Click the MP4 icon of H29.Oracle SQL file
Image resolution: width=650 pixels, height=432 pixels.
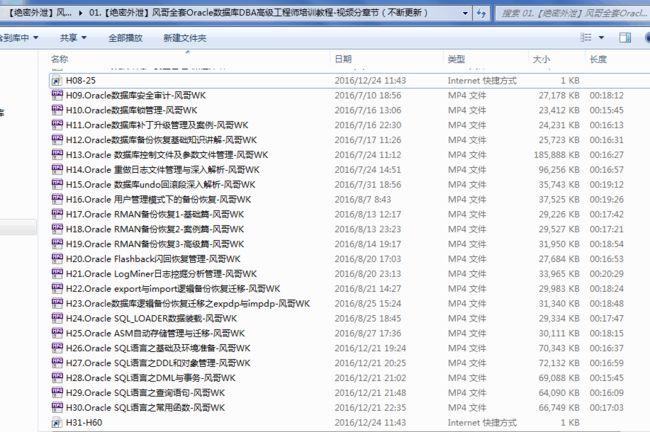57,393
